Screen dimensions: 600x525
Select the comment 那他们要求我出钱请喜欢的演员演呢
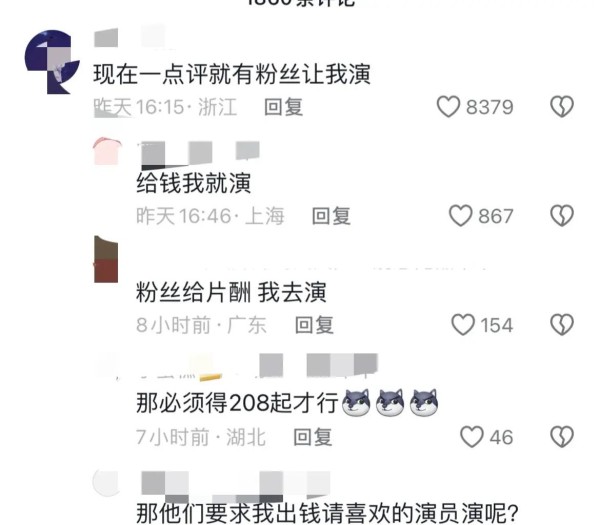tap(327, 513)
